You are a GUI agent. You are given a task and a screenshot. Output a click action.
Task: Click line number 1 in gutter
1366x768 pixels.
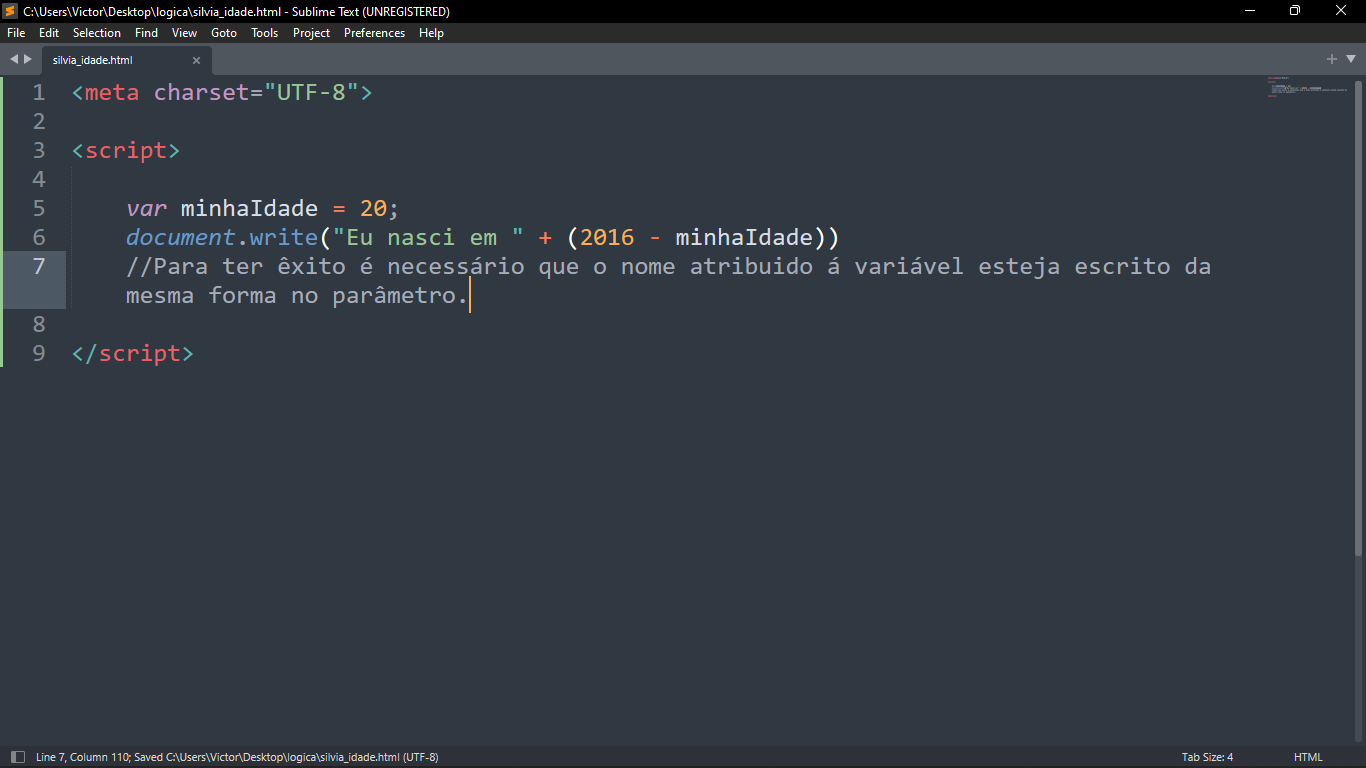pos(39,93)
